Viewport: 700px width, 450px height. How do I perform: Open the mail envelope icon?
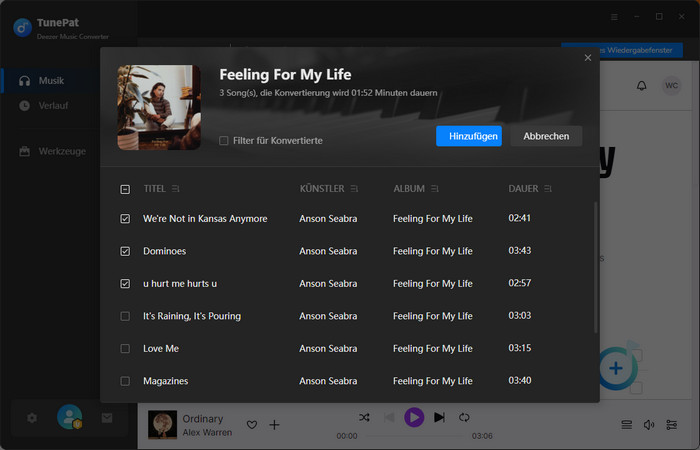pyautogui.click(x=107, y=418)
